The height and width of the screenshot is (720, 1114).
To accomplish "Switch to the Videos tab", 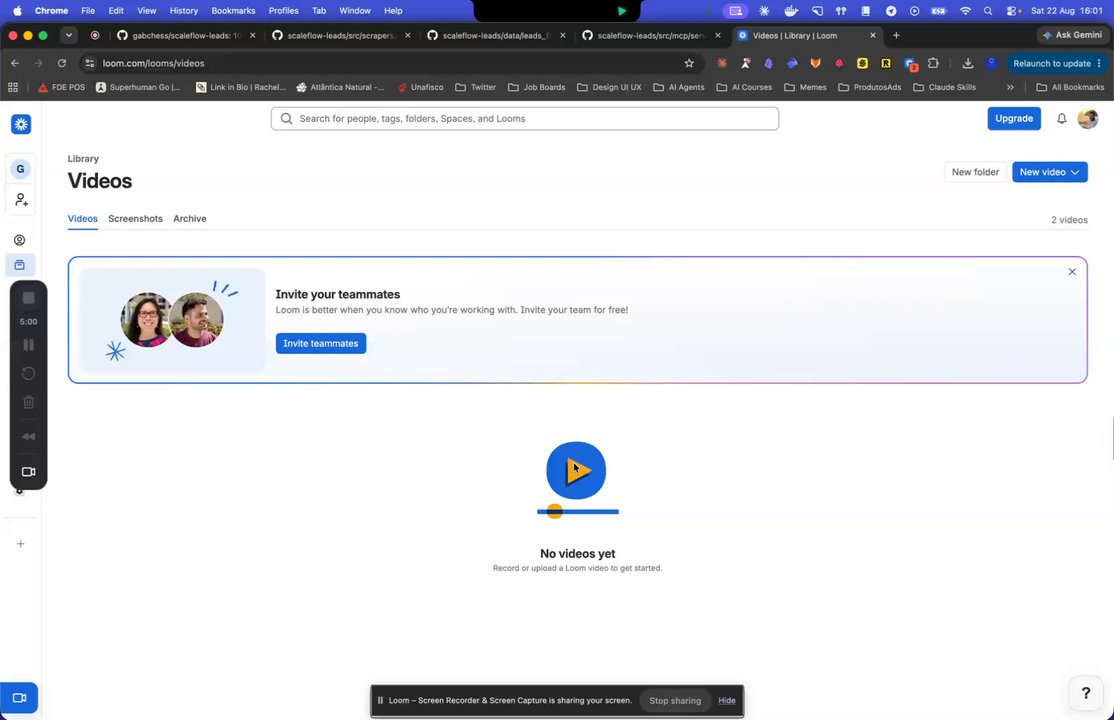I will click(x=82, y=219).
